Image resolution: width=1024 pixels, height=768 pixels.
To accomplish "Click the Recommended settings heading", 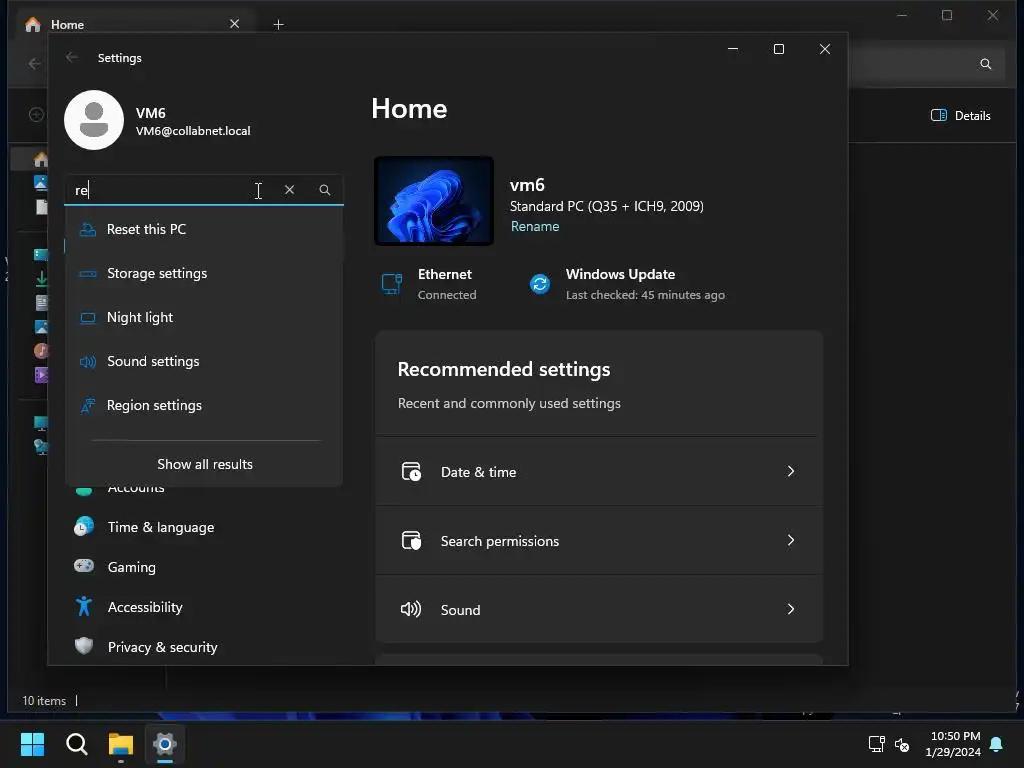I will pos(504,370).
